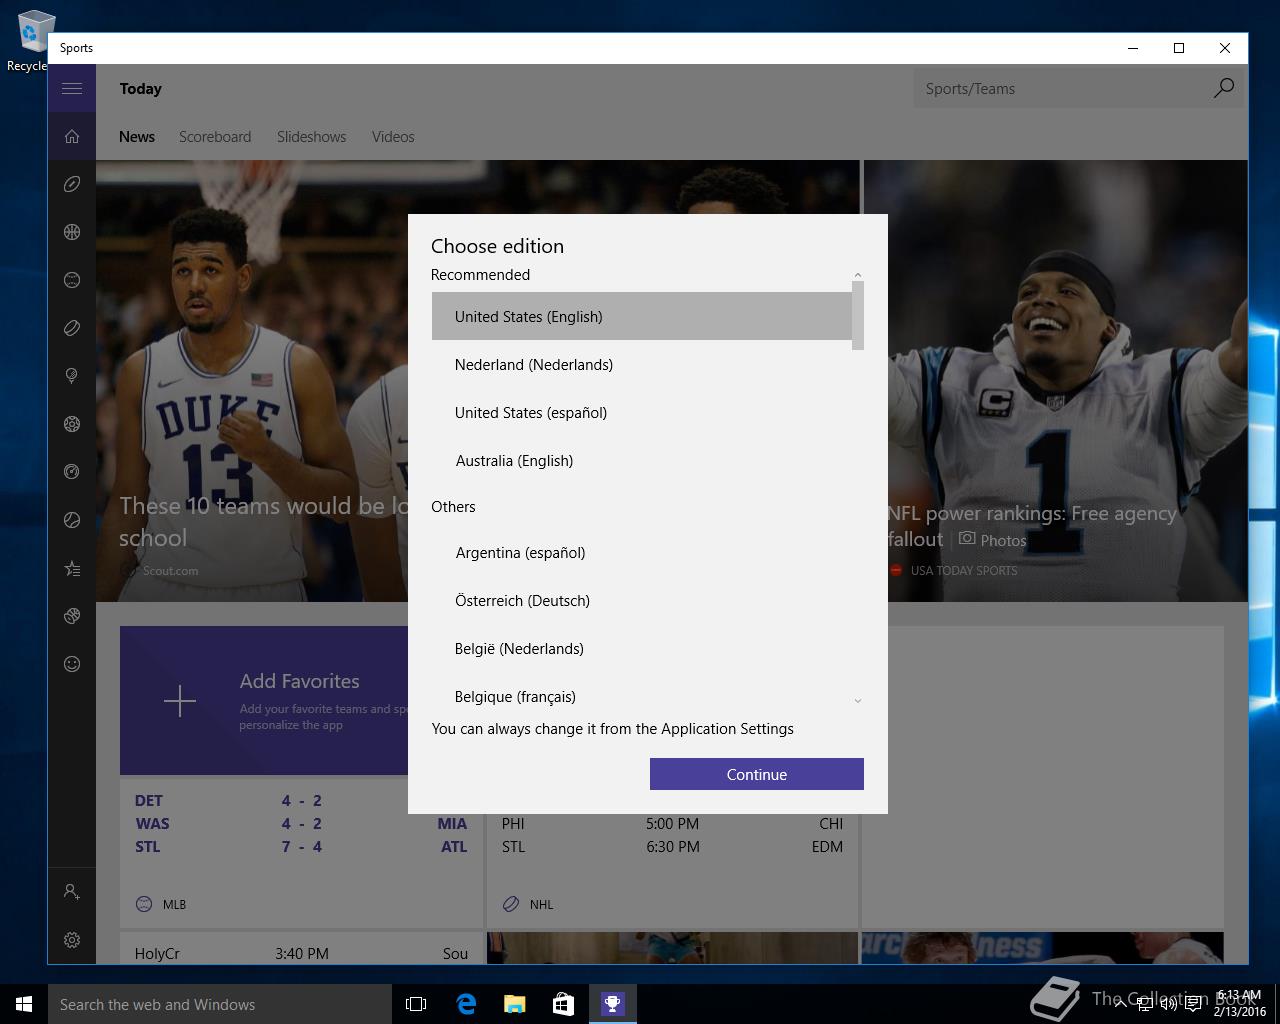Screen dimensions: 1280x1024
Task: Click the plus icon on Add Favorites
Action: tap(180, 701)
